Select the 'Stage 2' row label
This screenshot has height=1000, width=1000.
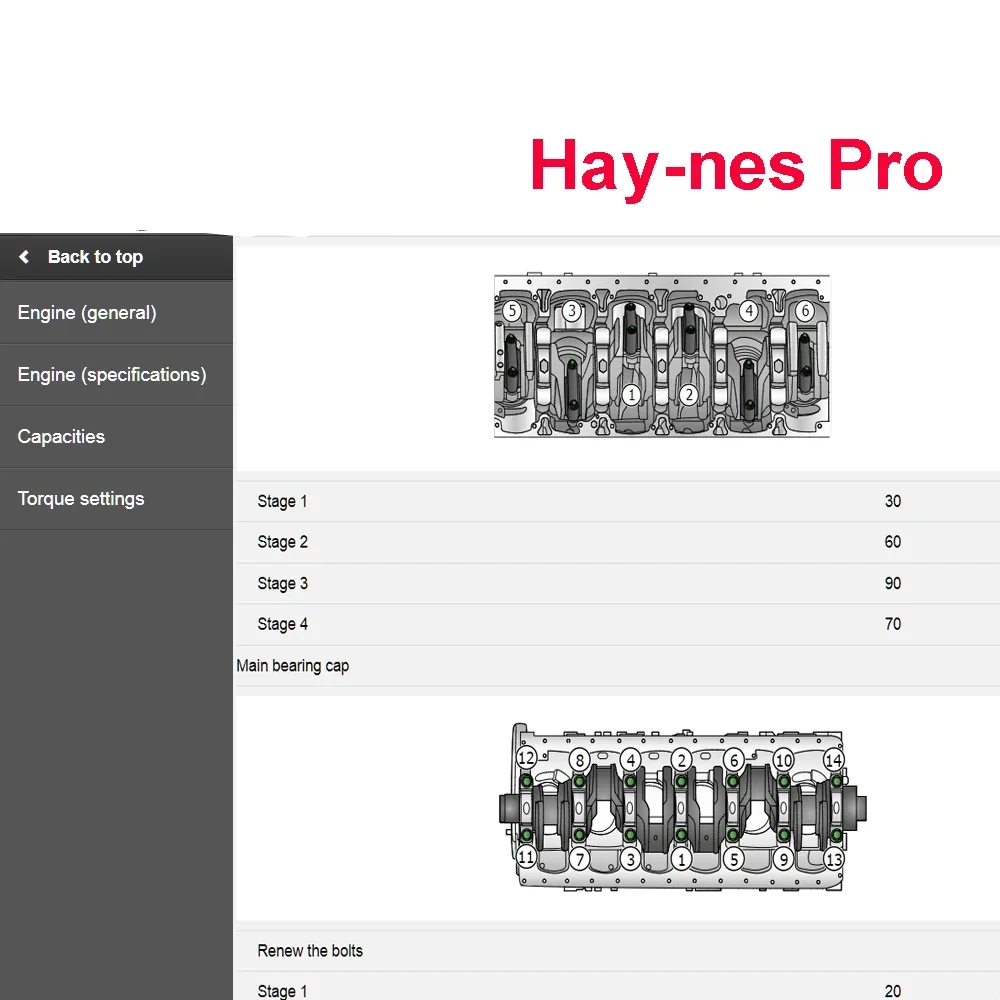[283, 542]
